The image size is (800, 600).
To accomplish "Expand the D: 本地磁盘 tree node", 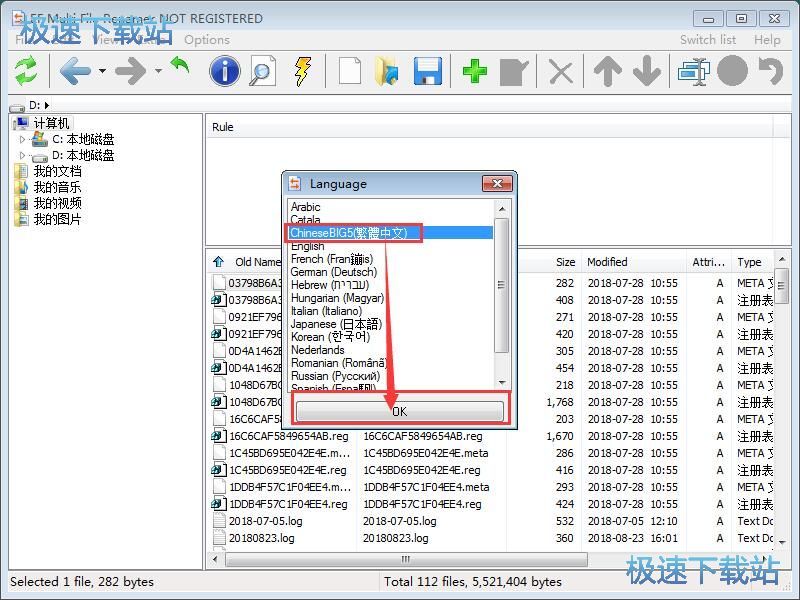I will pyautogui.click(x=22, y=155).
